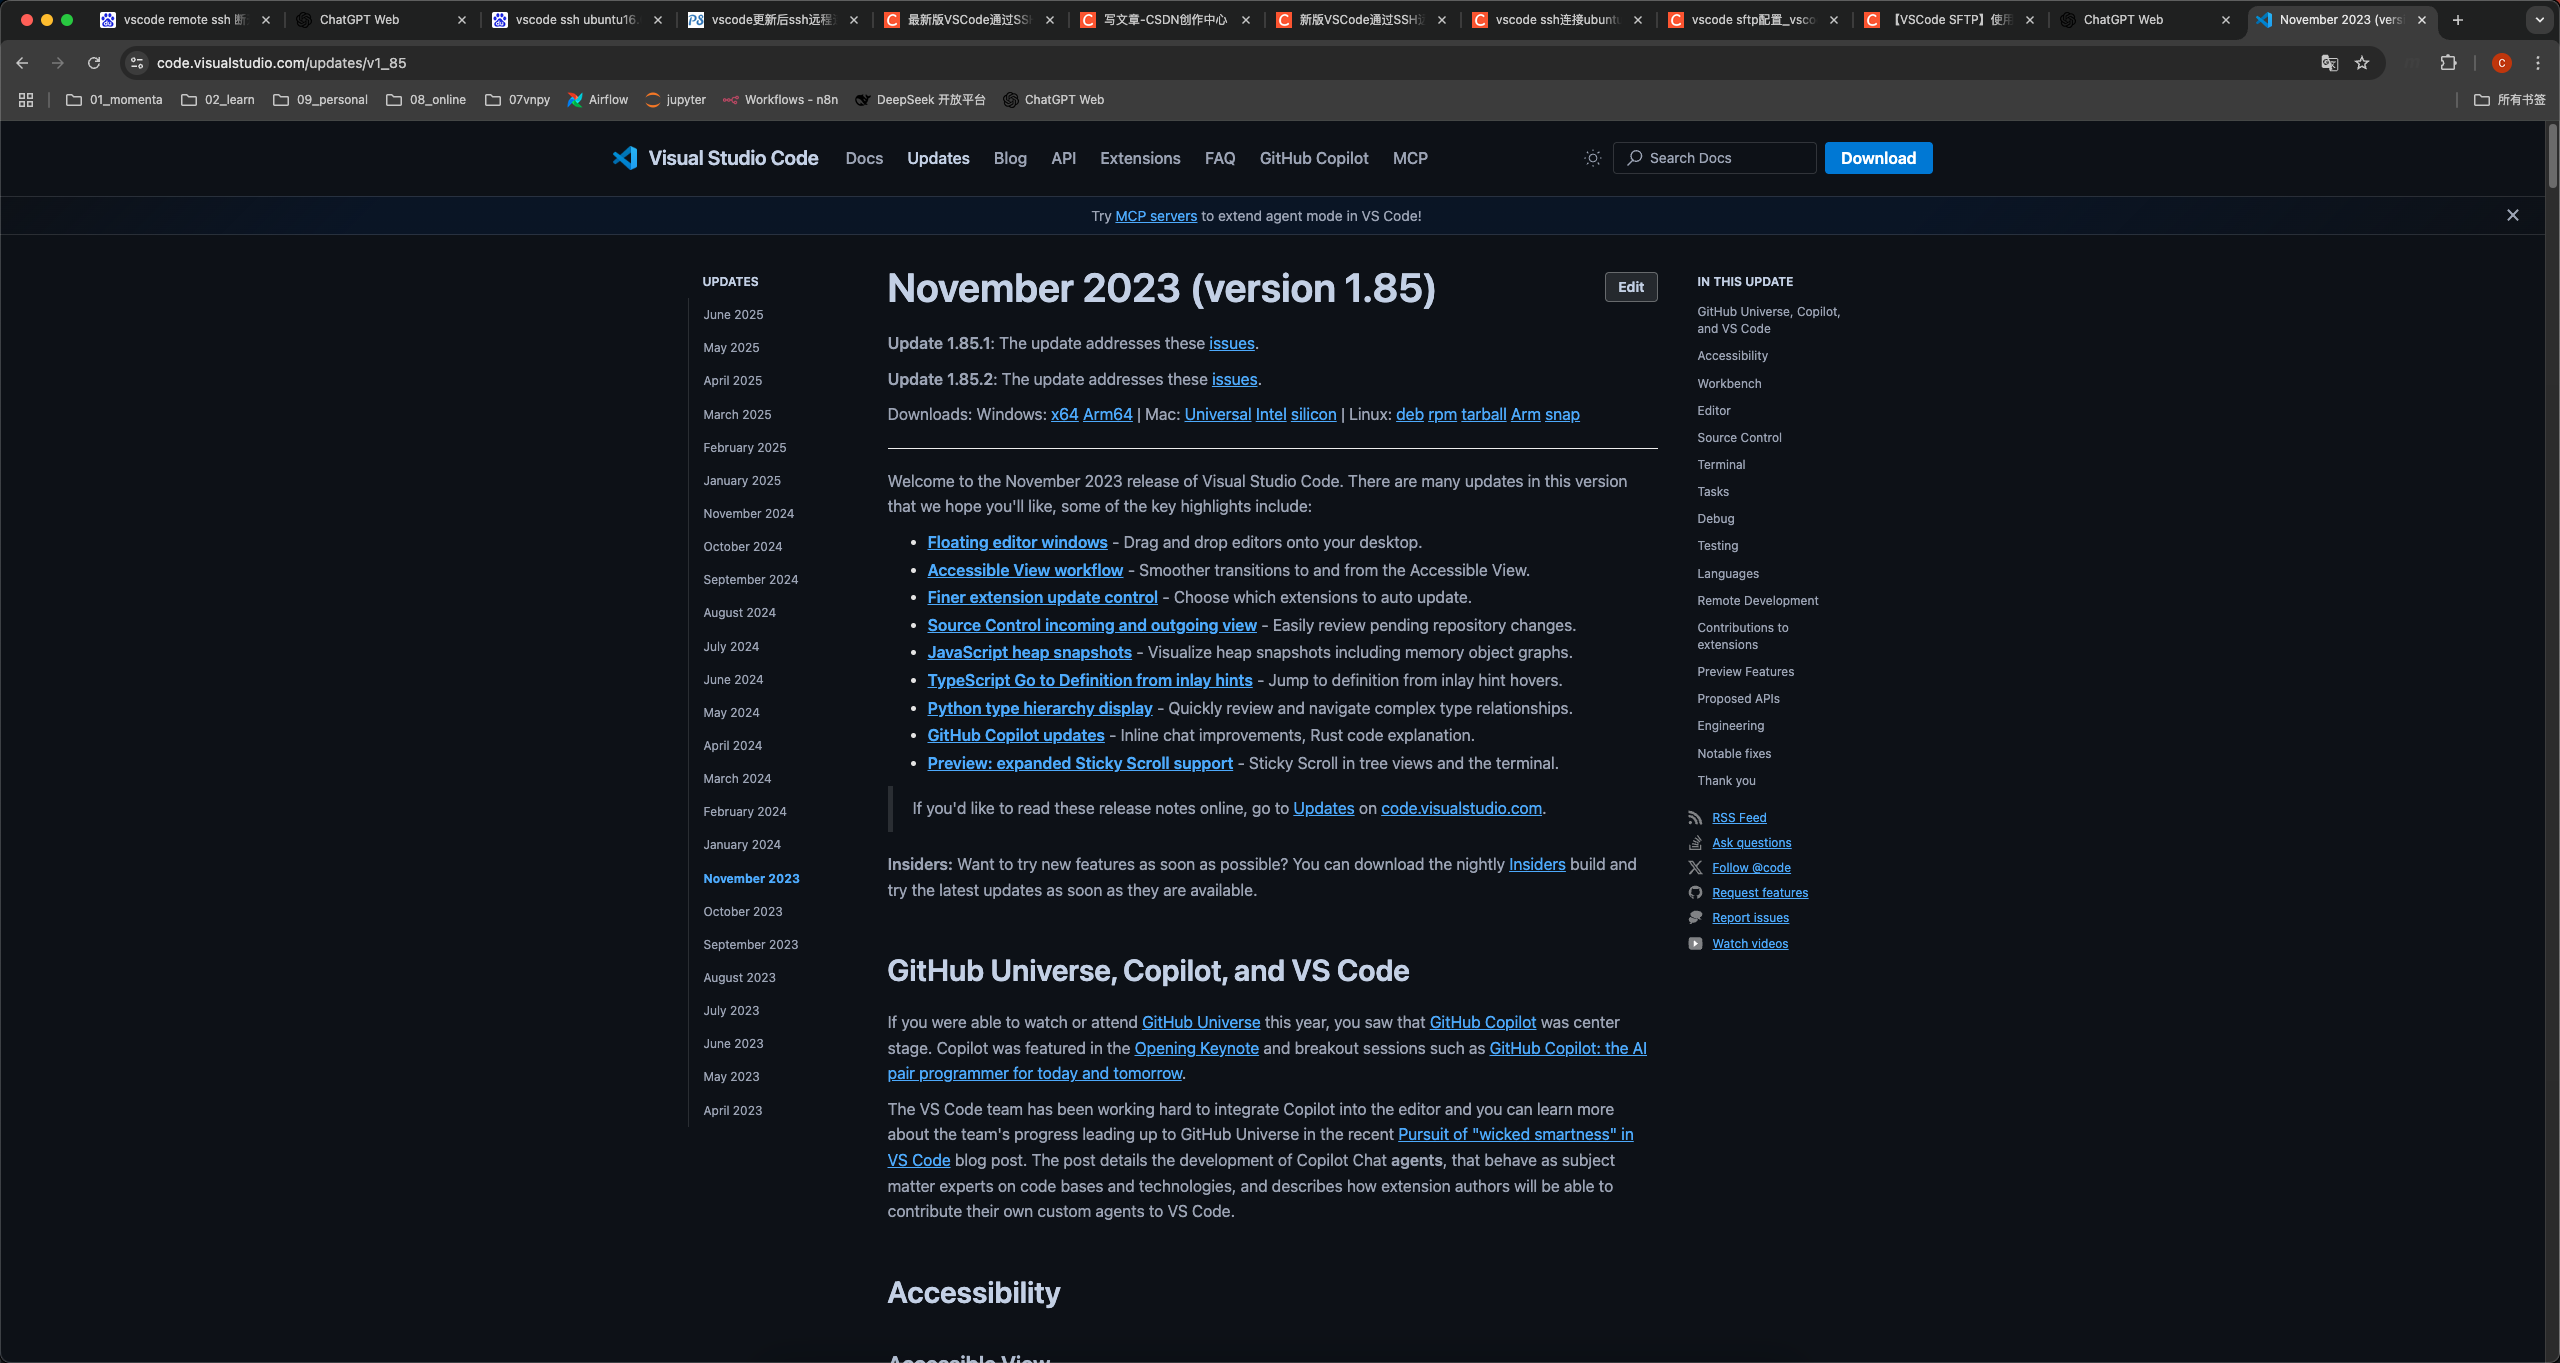Click the Ask questions link
This screenshot has width=2560, height=1363.
point(1751,843)
